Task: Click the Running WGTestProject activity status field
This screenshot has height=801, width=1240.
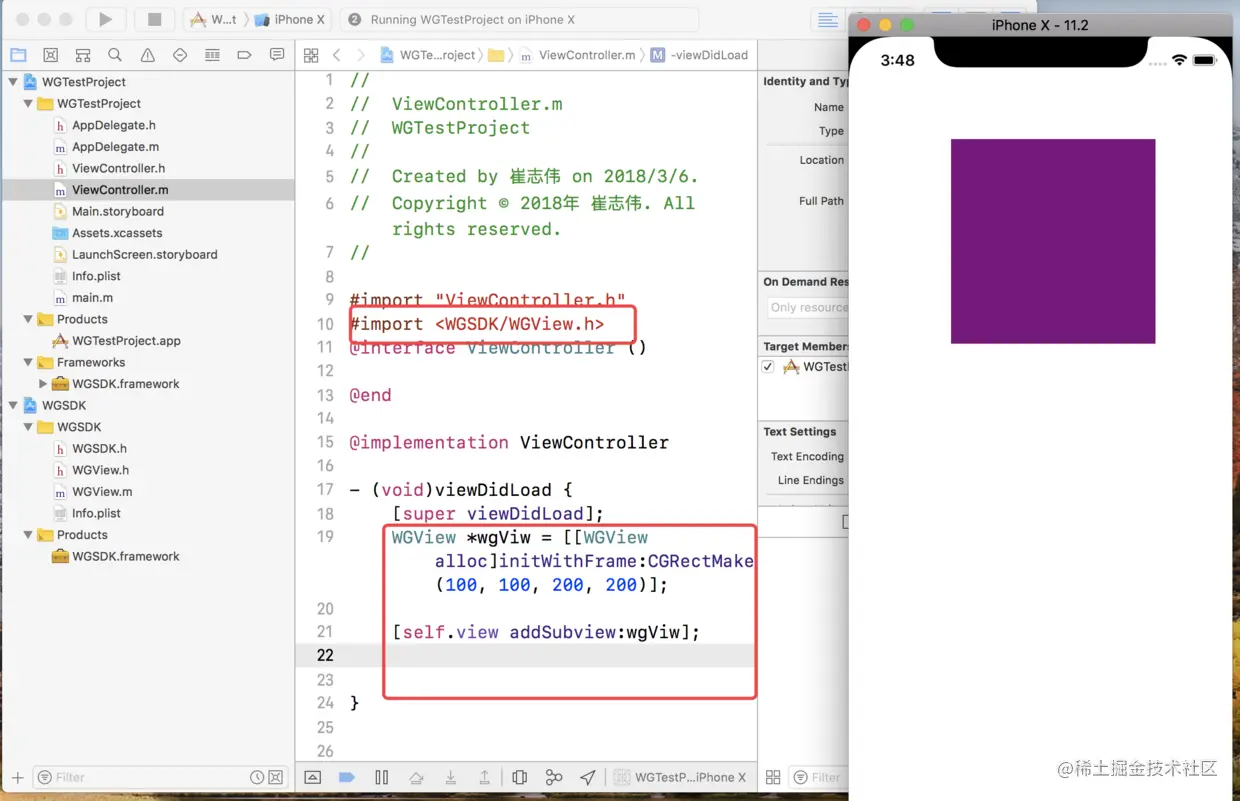Action: coord(519,20)
